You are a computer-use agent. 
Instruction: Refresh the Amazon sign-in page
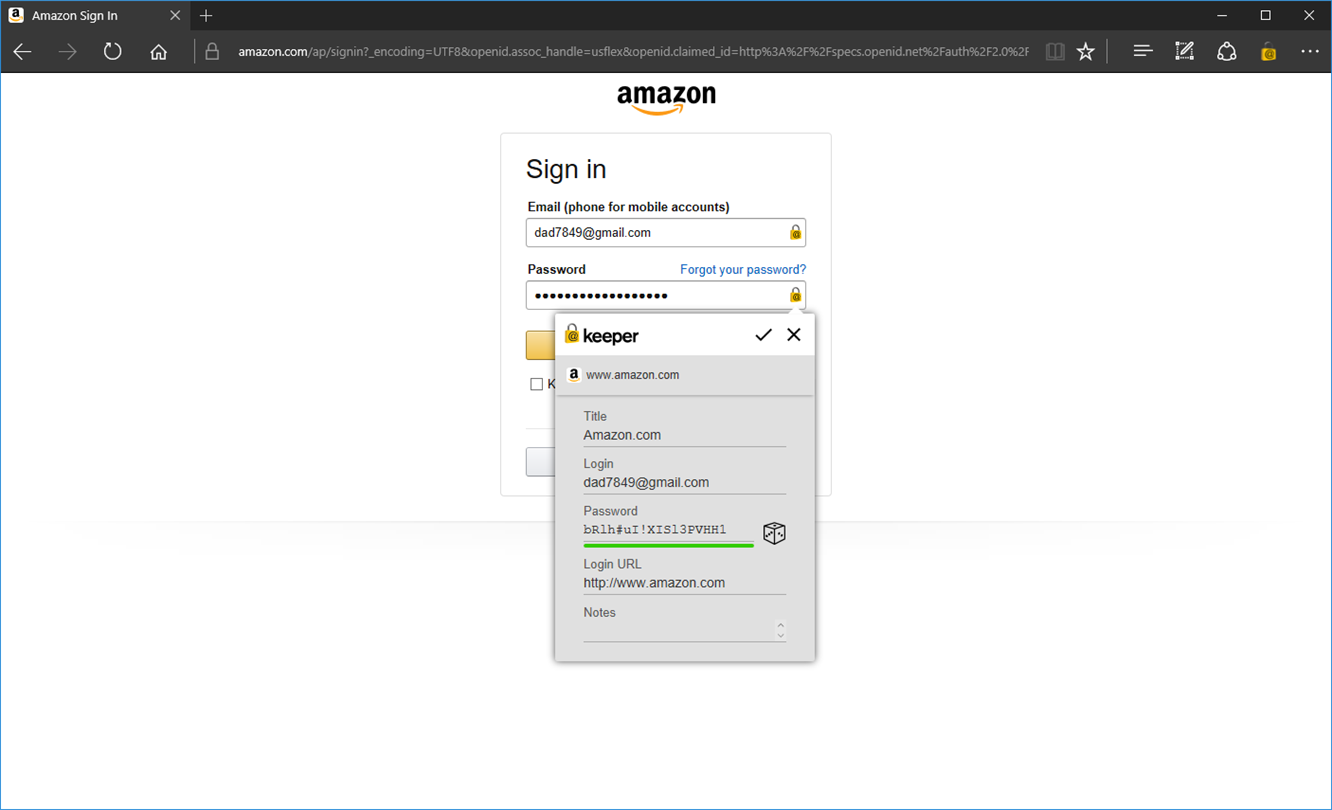112,52
